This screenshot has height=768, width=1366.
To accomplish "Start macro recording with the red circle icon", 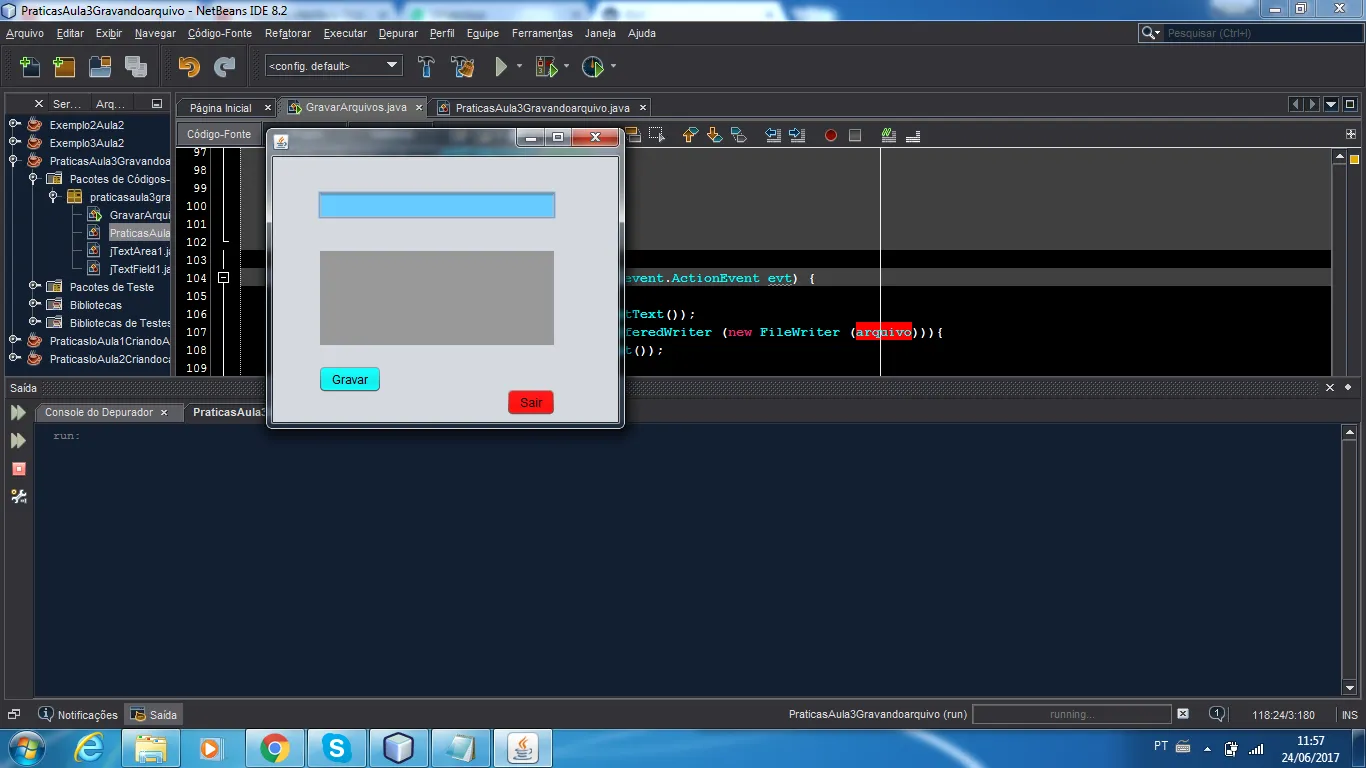I will tap(830, 135).
